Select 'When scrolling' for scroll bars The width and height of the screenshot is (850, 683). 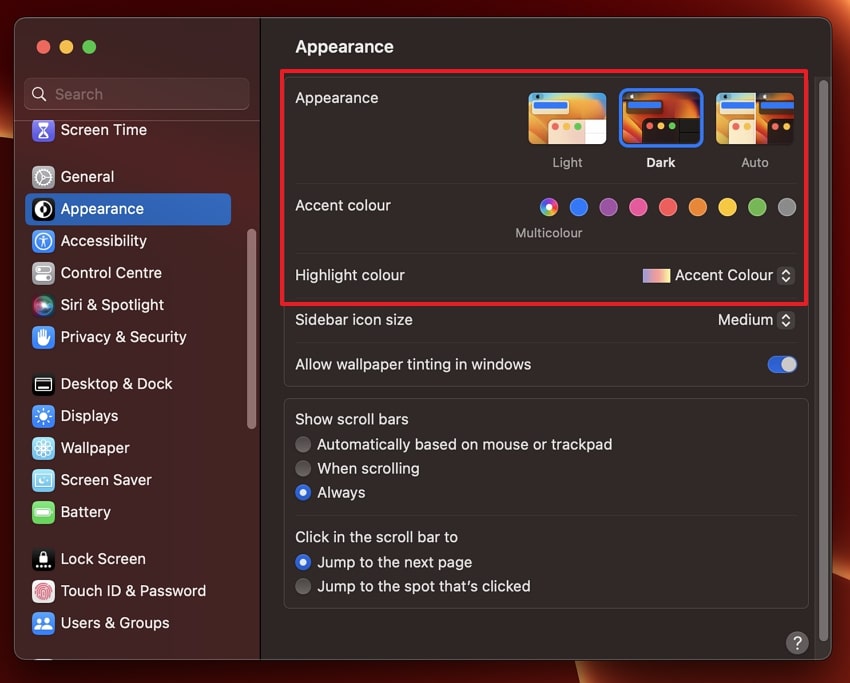[x=303, y=468]
